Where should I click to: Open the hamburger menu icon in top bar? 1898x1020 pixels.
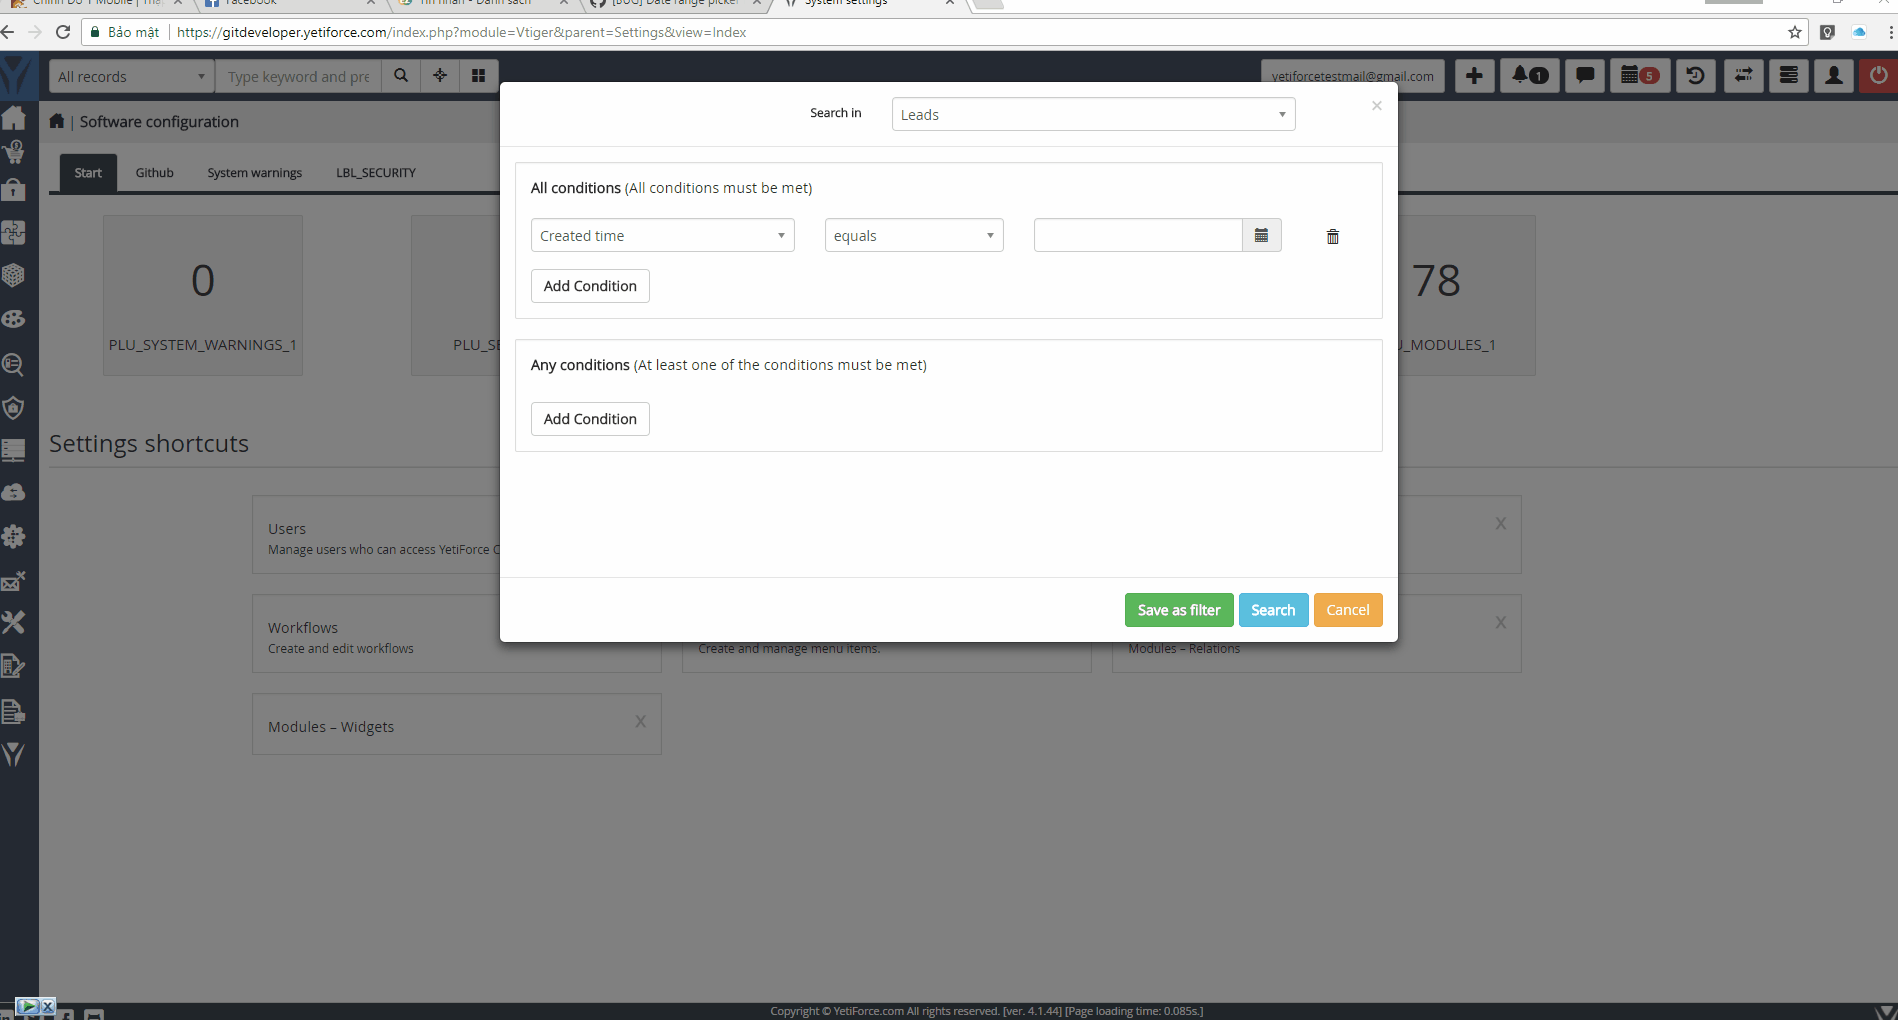(1789, 76)
